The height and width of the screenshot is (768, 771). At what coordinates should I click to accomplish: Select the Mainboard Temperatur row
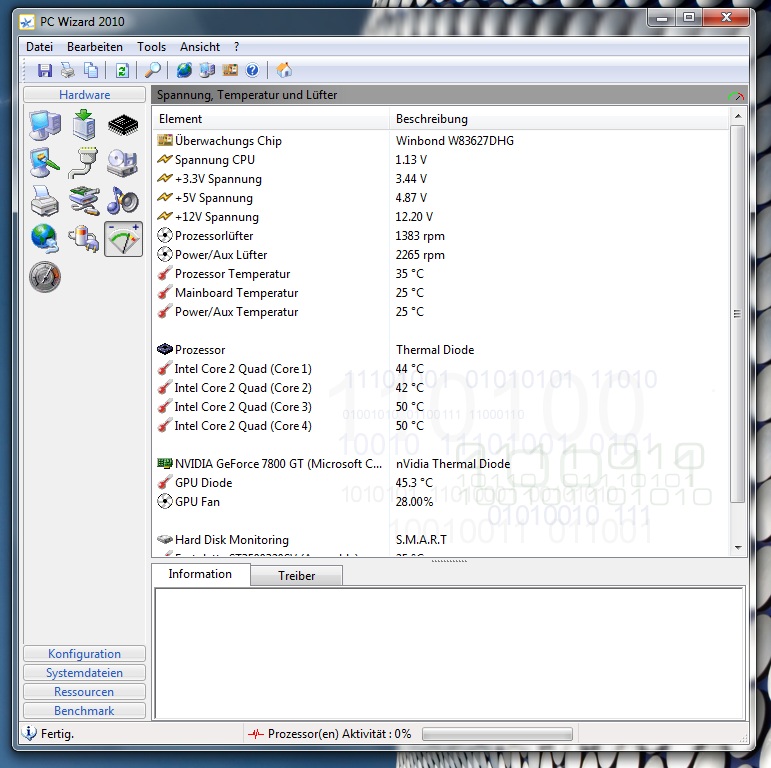click(441, 293)
